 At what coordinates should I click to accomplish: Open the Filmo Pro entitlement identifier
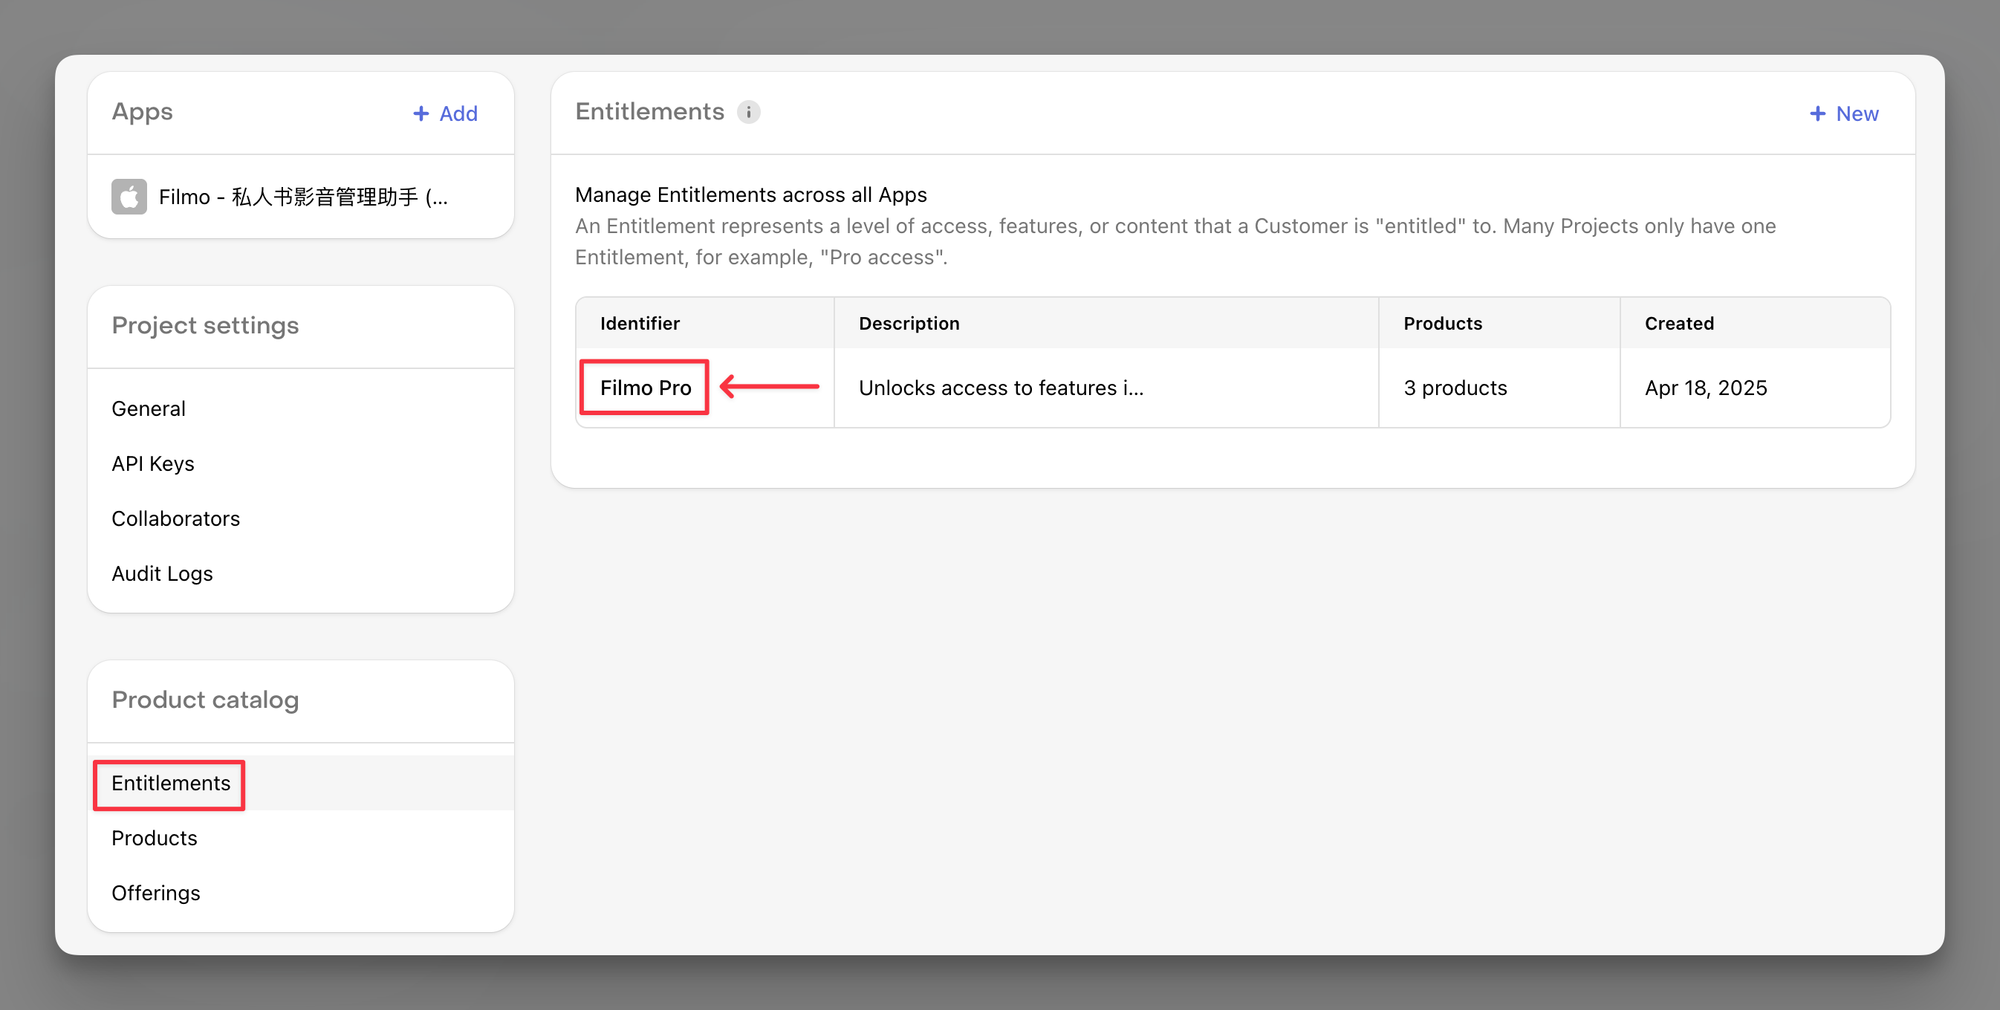point(645,388)
